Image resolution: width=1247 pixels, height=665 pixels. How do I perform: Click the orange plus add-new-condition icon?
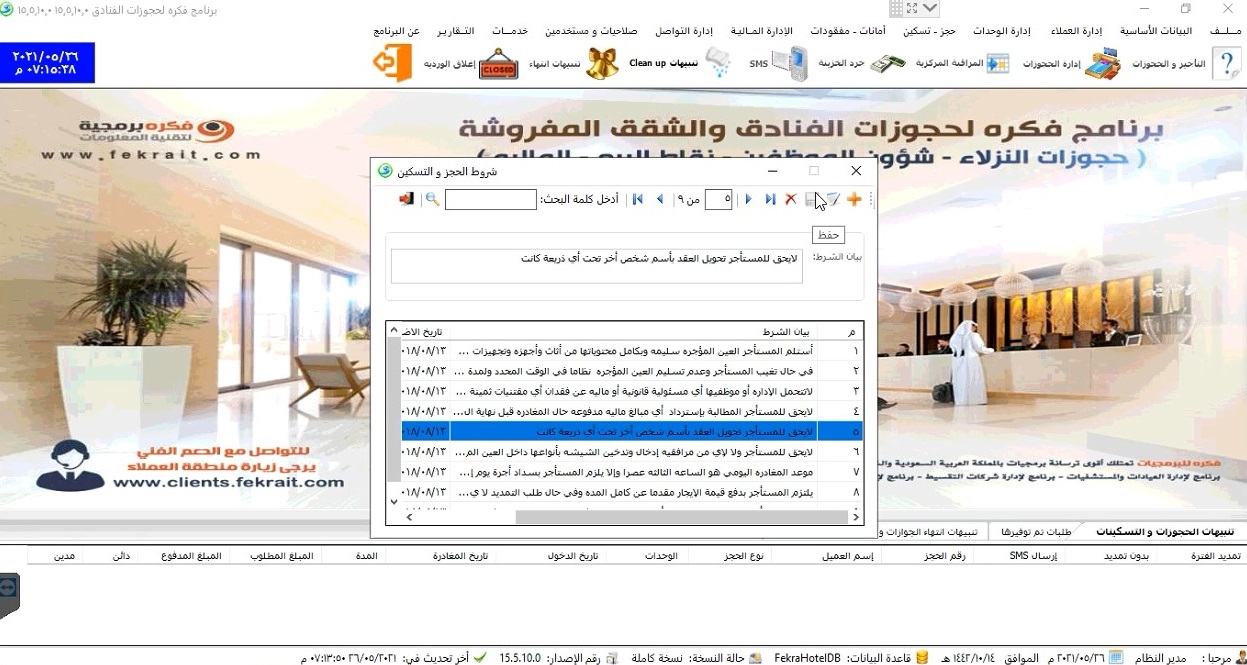(854, 200)
